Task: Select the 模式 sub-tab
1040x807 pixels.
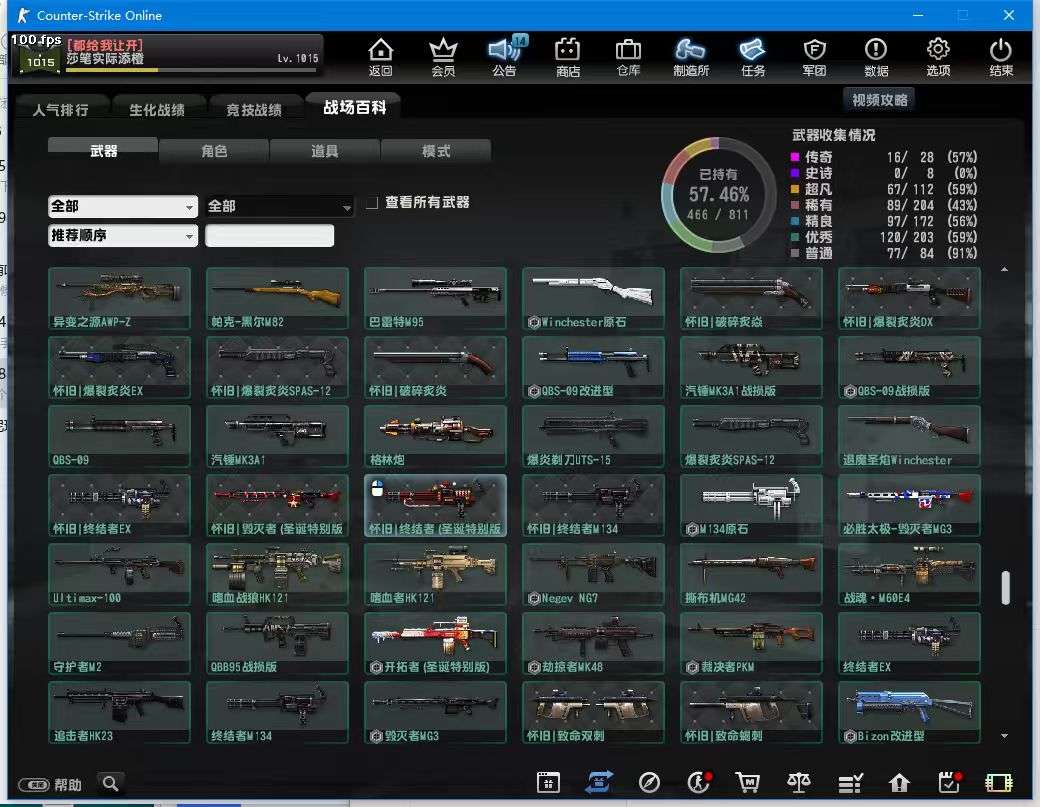Action: coord(436,151)
